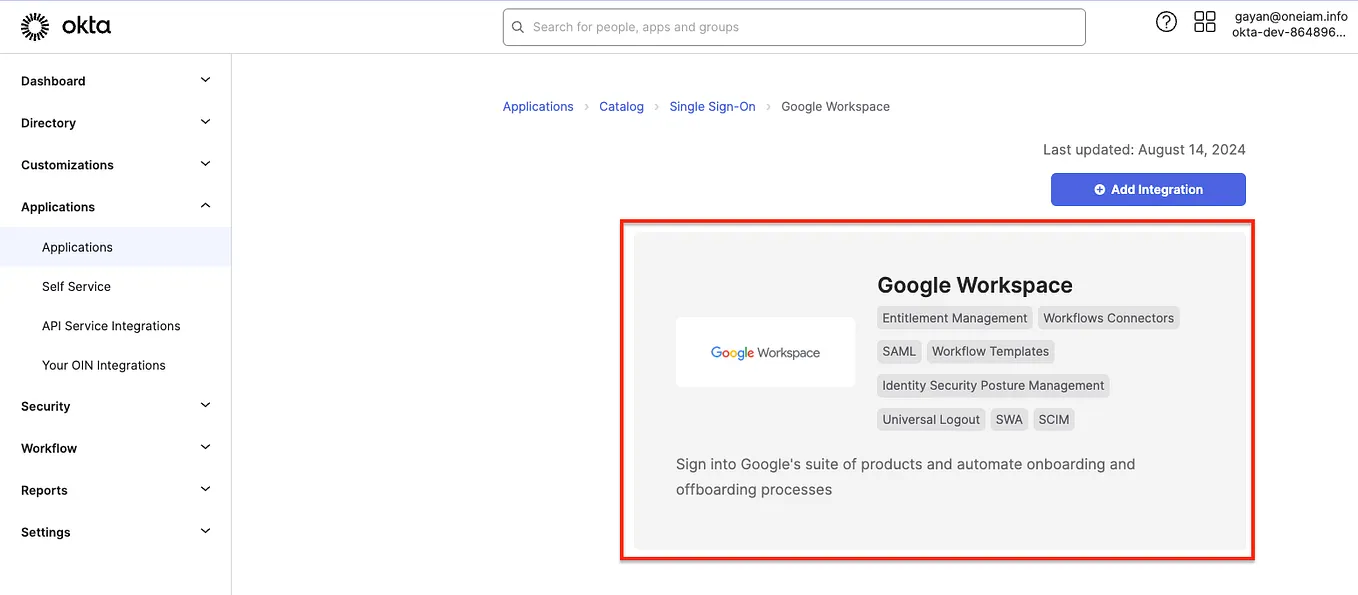Collapse the Applications section chevron

point(205,206)
